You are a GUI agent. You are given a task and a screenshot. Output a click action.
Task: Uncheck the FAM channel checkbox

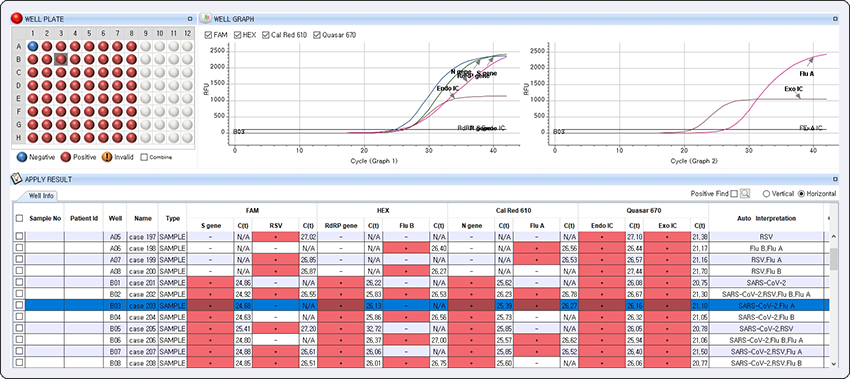click(208, 35)
